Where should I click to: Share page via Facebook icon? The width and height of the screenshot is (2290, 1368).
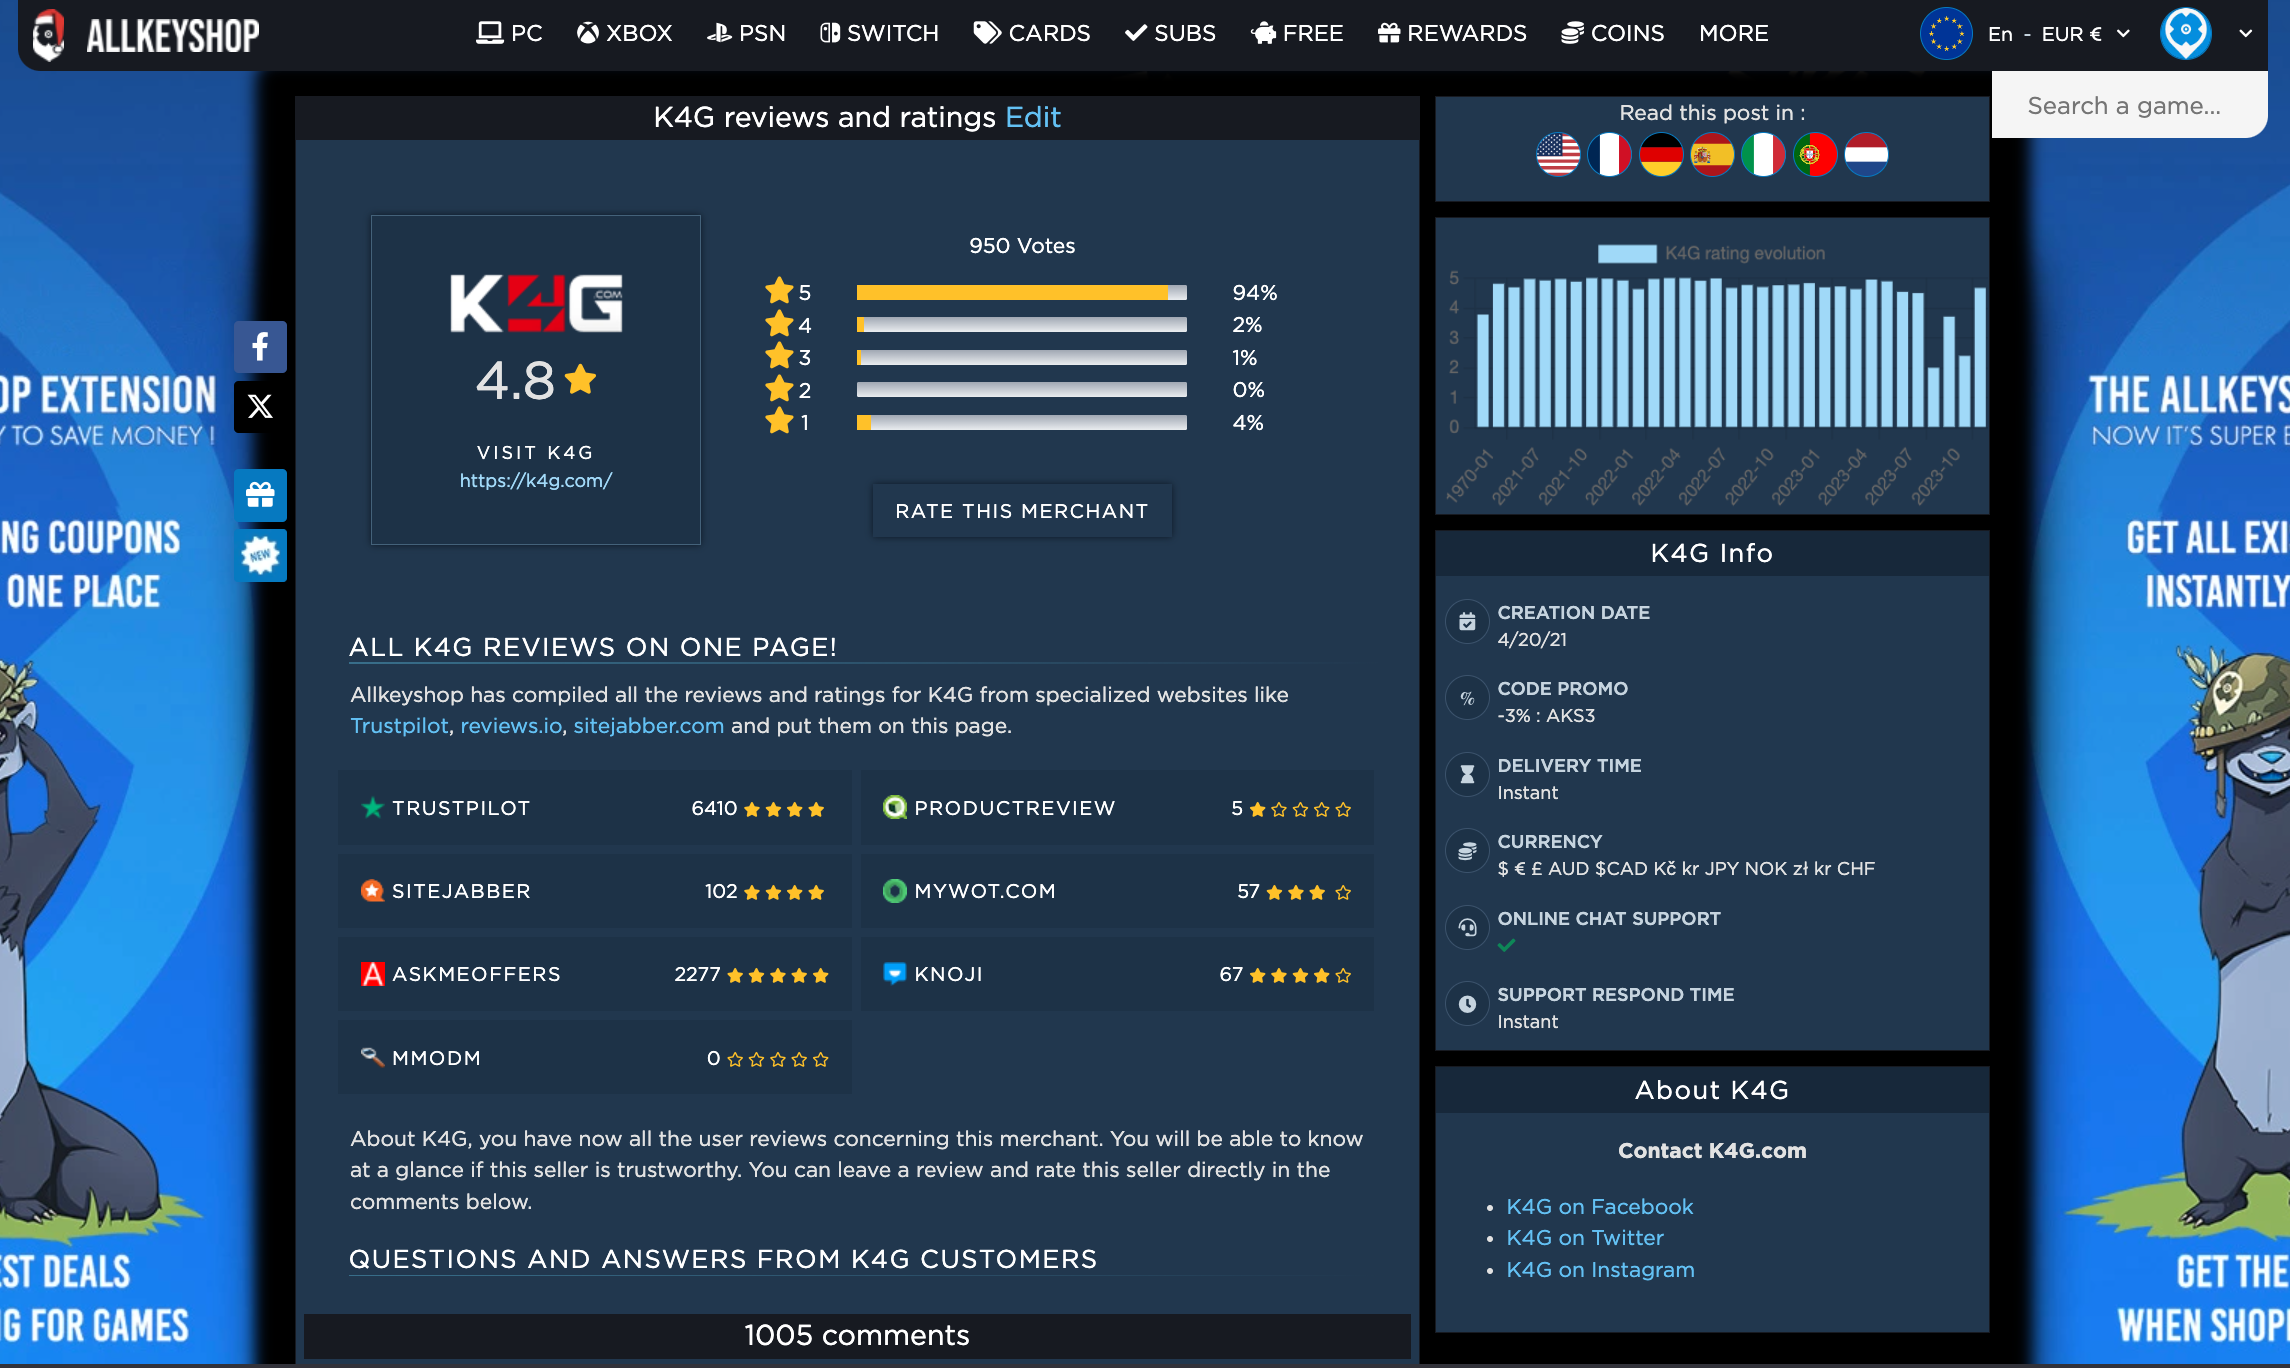pyautogui.click(x=260, y=347)
